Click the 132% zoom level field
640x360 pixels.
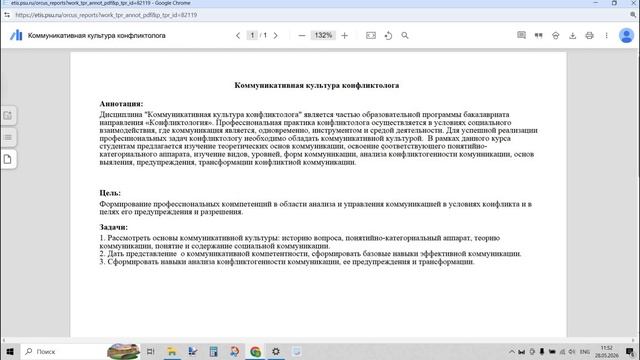(x=323, y=36)
